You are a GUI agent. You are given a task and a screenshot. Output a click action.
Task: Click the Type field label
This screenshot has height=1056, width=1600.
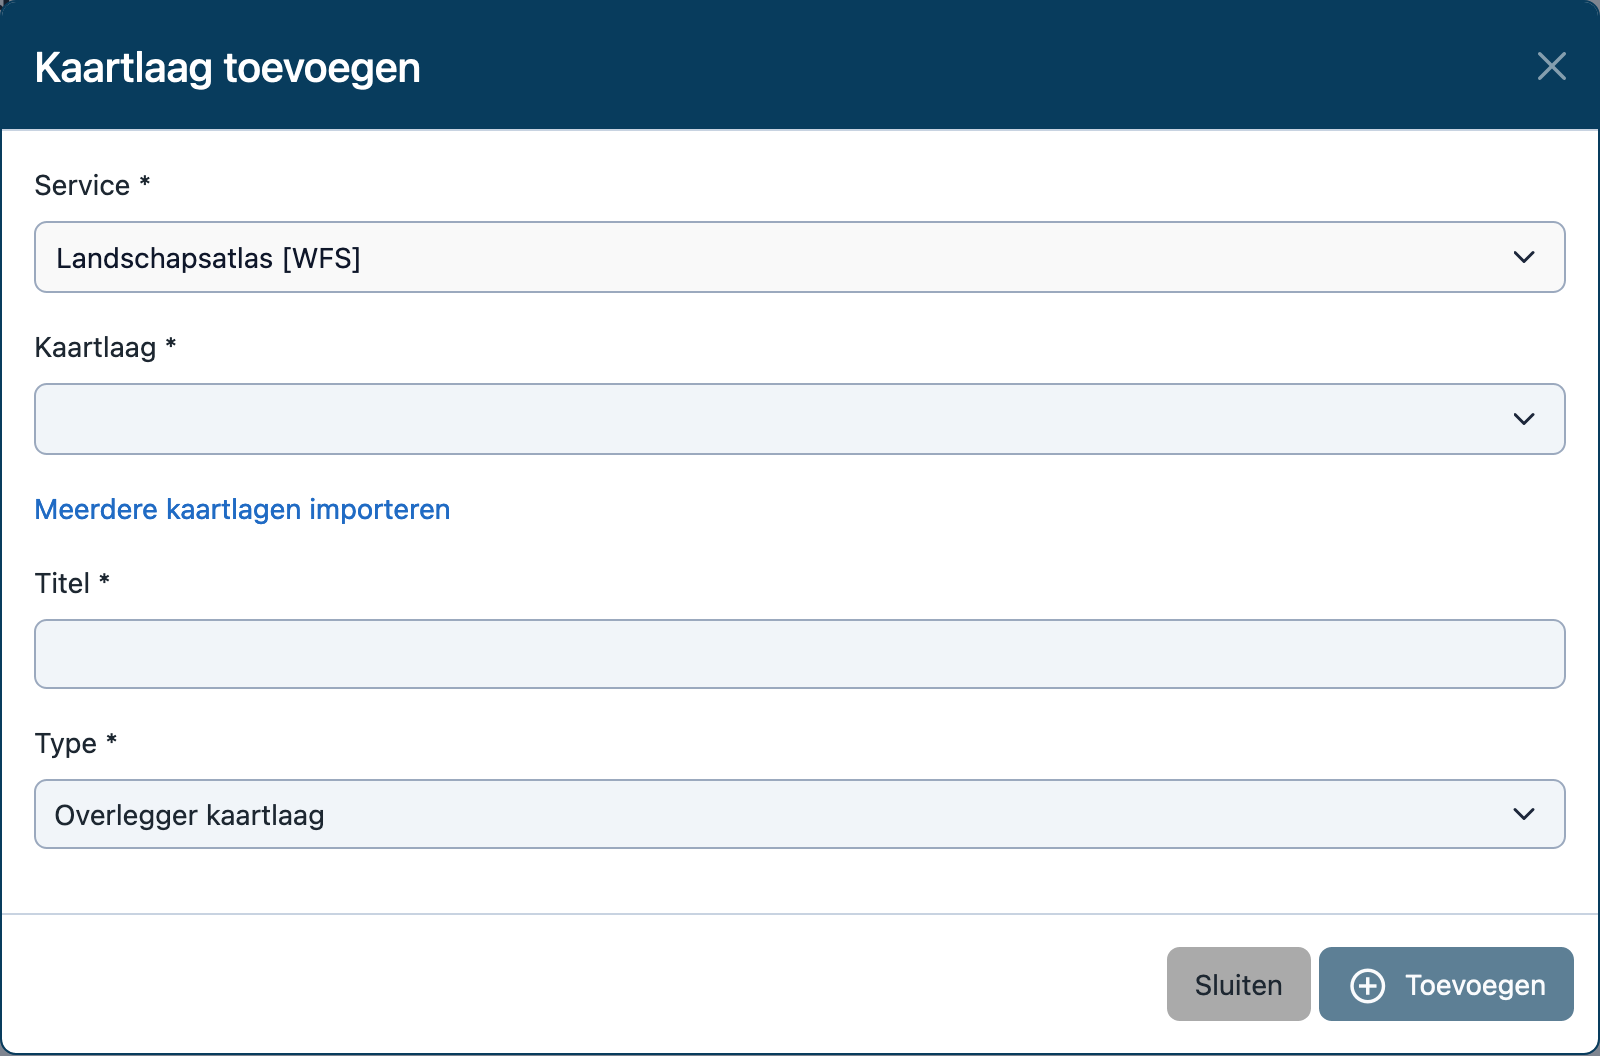click(x=65, y=743)
